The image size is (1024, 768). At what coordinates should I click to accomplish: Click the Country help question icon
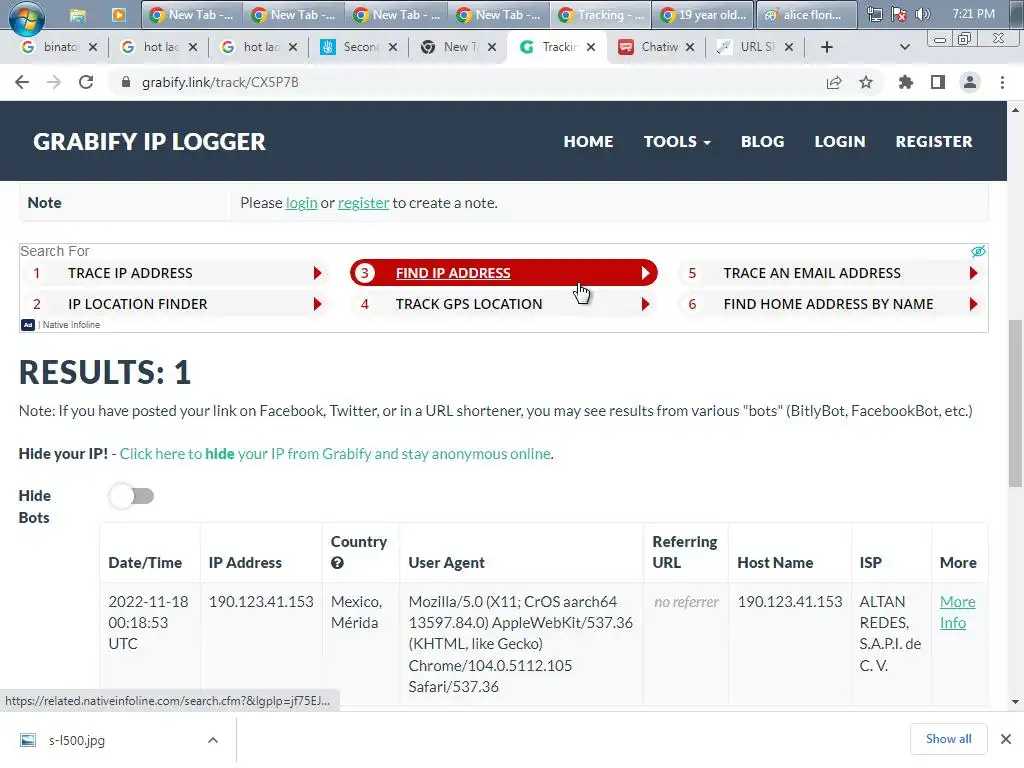(337, 563)
